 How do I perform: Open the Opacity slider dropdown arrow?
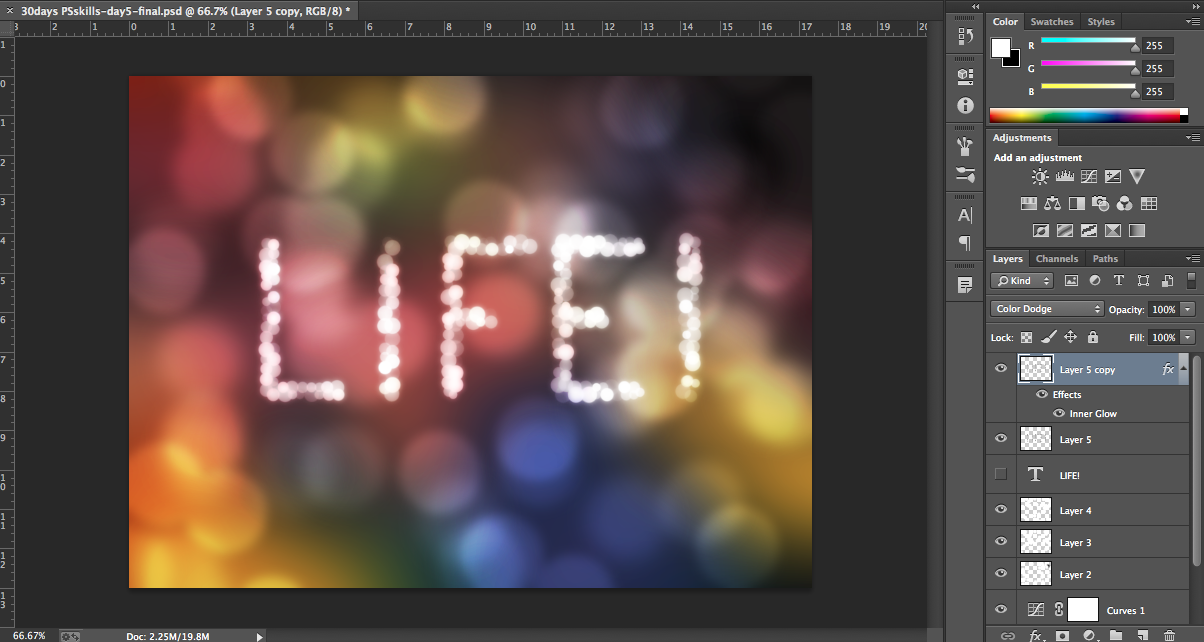1188,310
